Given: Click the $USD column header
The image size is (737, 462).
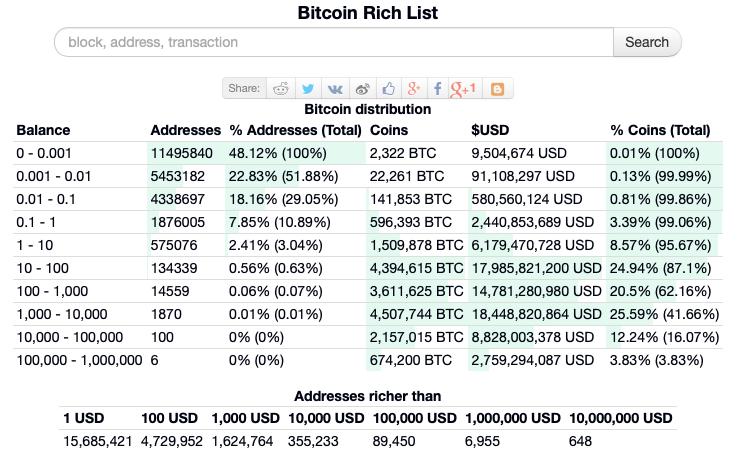Looking at the screenshot, I should tap(490, 130).
